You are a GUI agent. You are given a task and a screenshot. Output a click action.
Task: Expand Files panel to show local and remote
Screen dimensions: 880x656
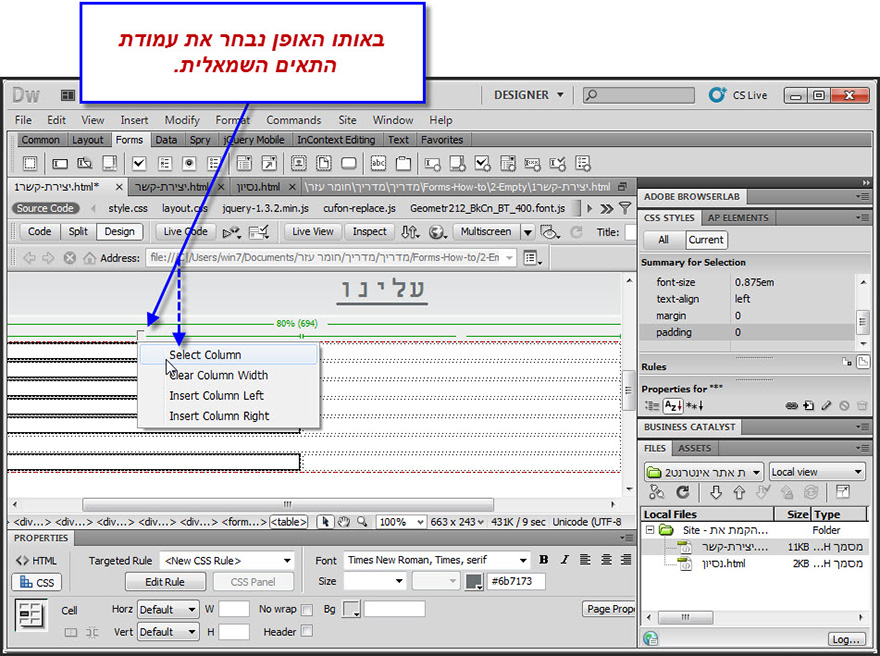pos(842,492)
